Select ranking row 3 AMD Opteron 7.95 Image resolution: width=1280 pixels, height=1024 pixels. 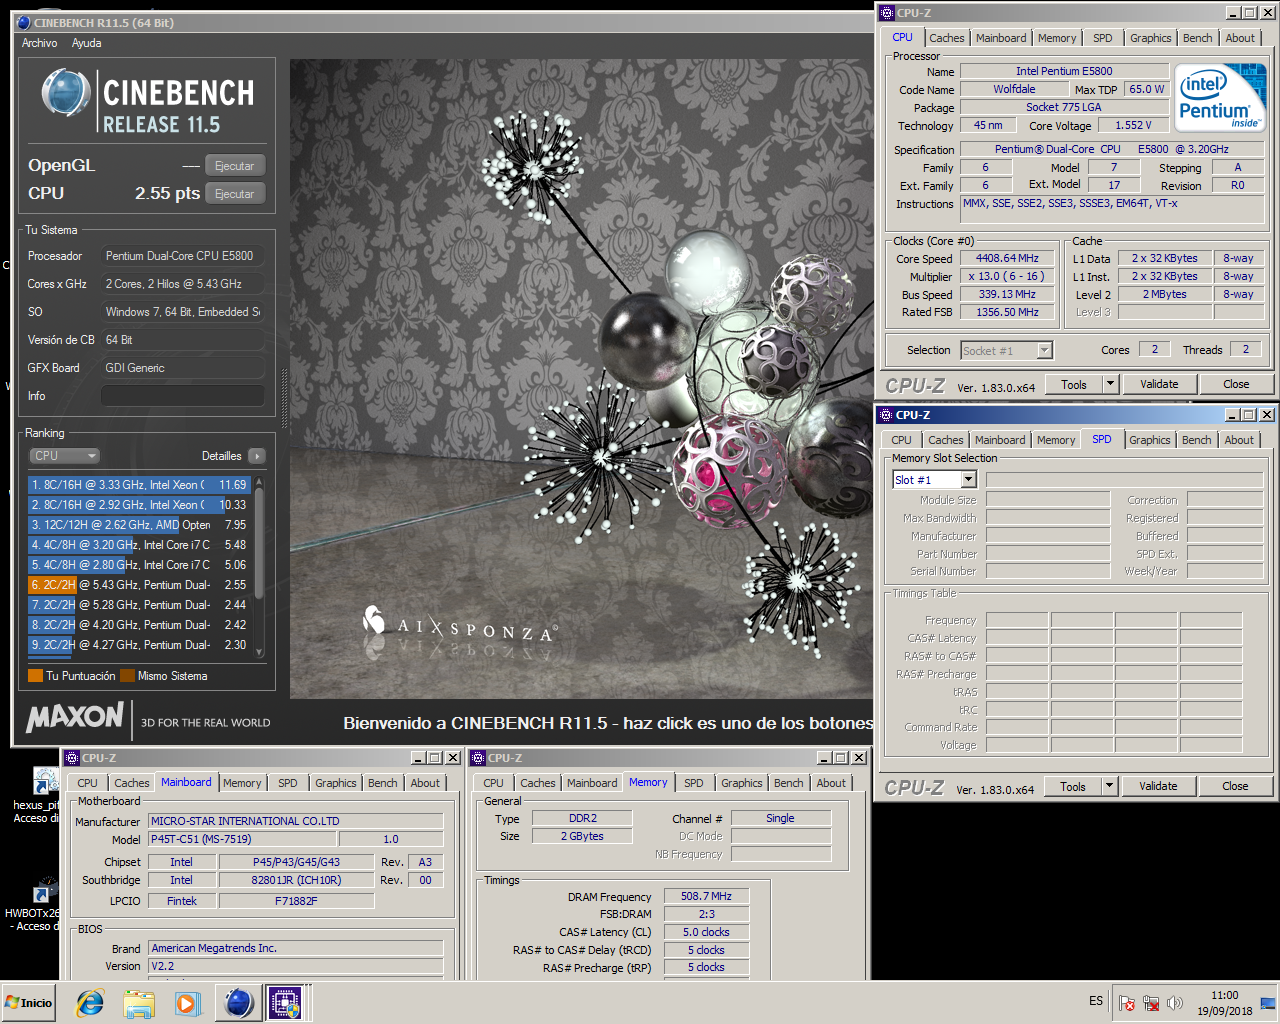click(139, 525)
